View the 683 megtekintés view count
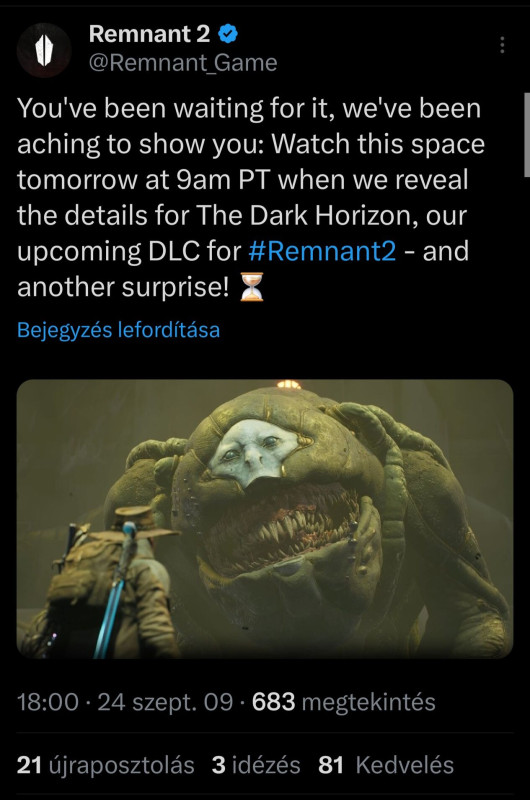 point(343,702)
